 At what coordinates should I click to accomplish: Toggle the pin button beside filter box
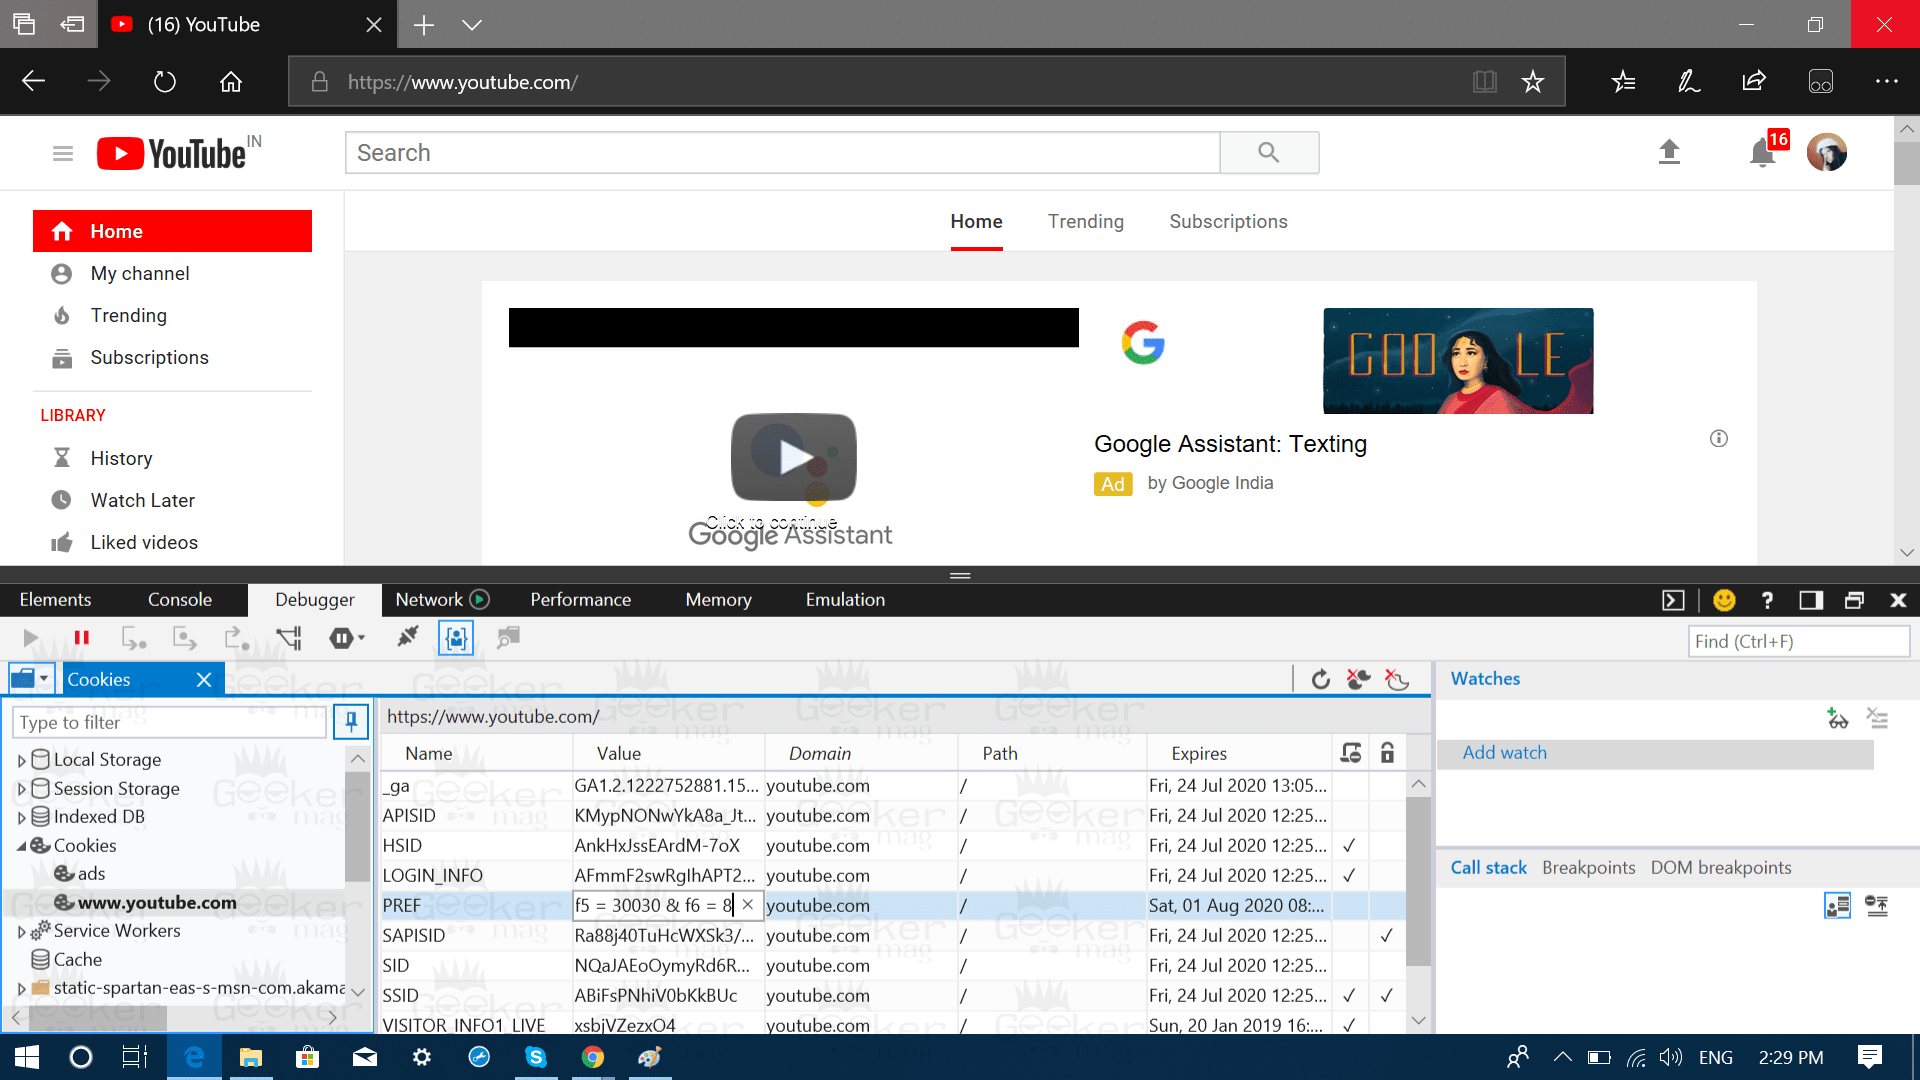coord(351,721)
